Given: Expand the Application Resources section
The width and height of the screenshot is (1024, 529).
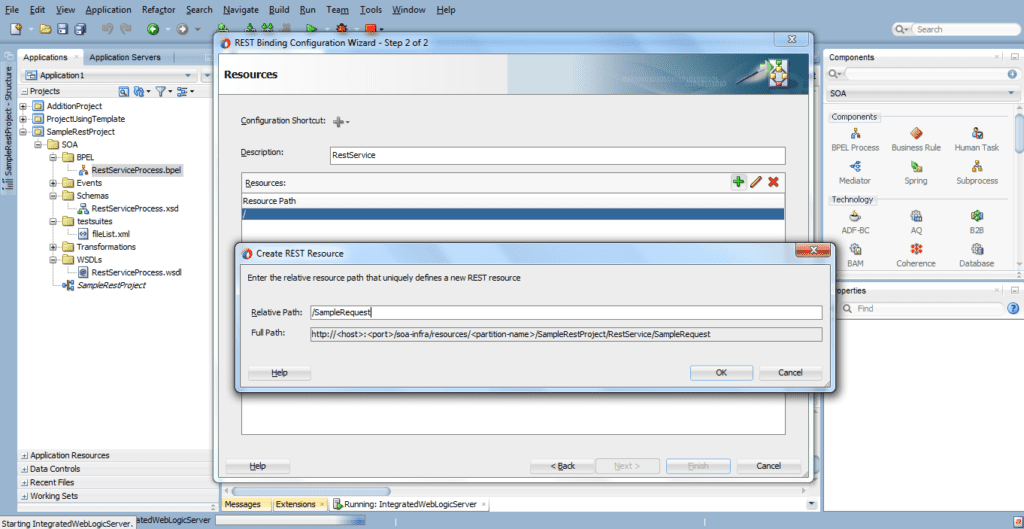Looking at the screenshot, I should click(24, 455).
